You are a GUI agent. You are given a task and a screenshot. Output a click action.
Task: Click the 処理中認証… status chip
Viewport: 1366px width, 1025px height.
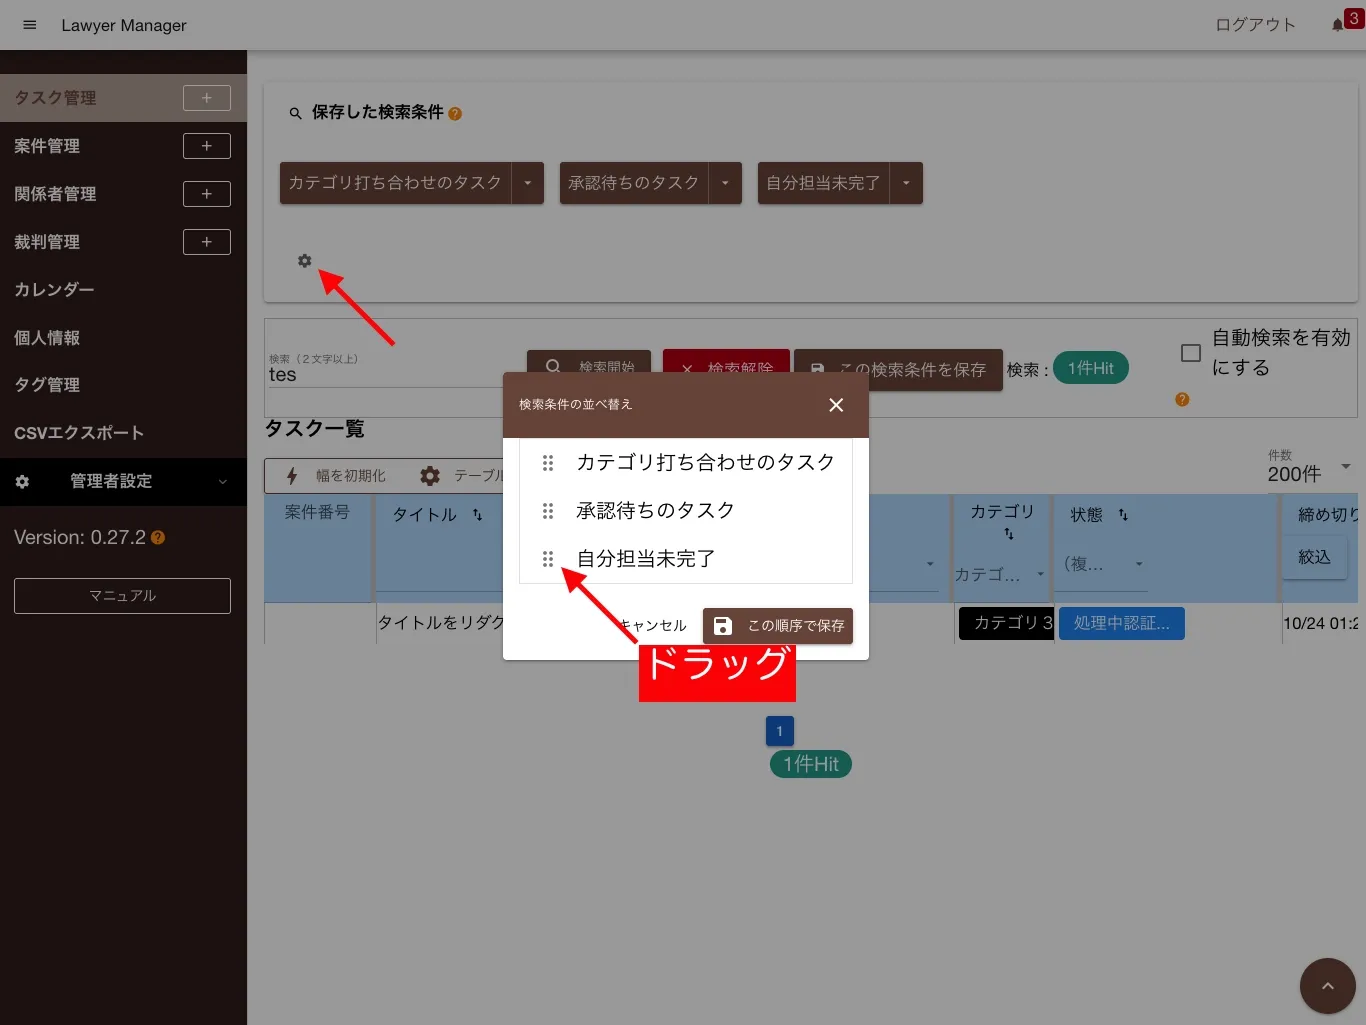pos(1122,623)
